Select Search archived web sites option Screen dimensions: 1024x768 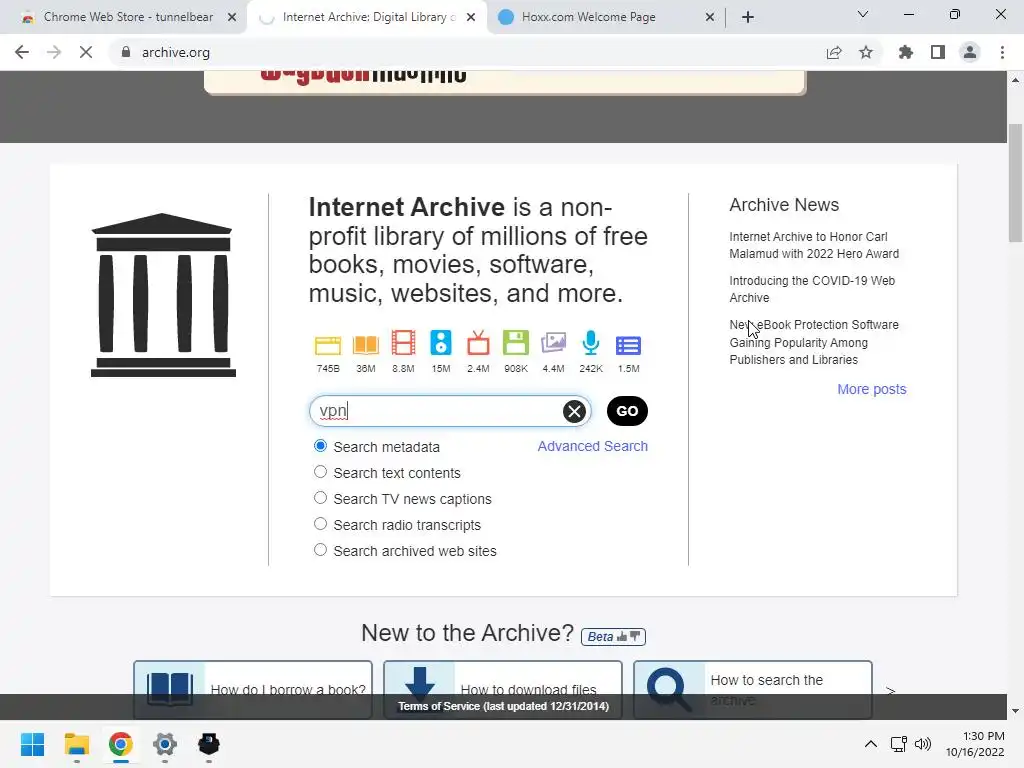click(x=320, y=550)
